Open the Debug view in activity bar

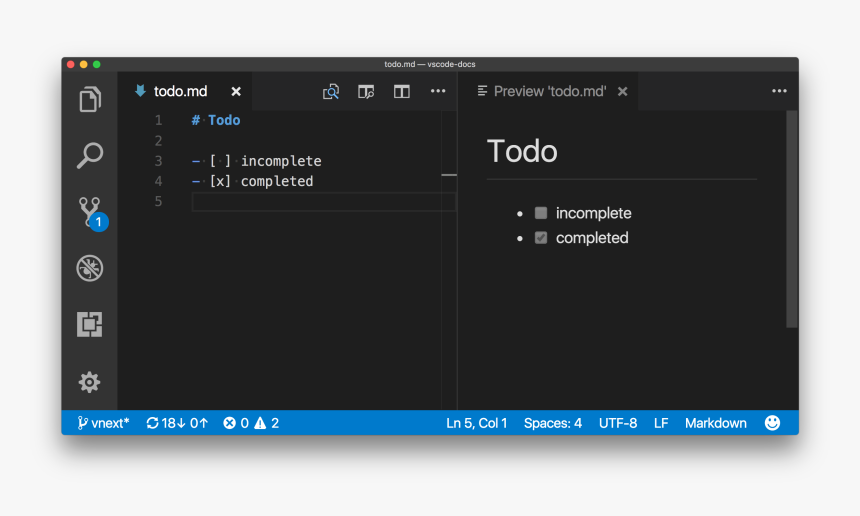coord(89,268)
